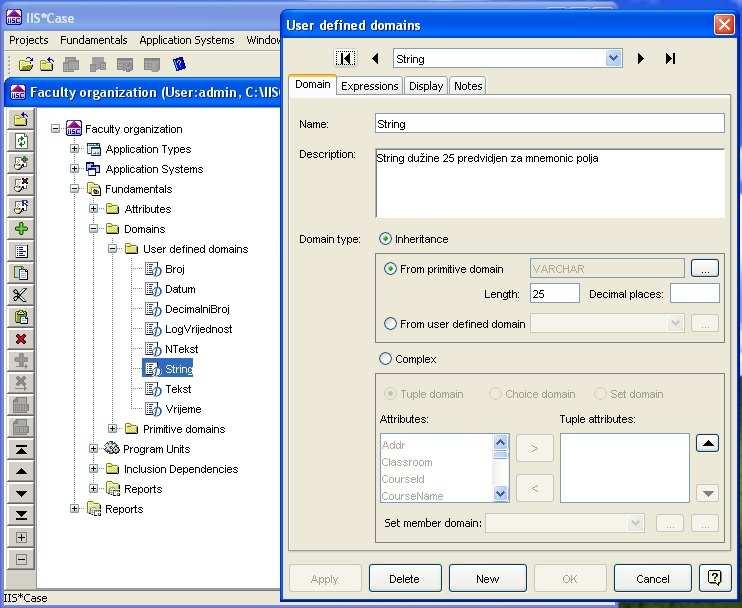742x608 pixels.
Task: Click the Delete button
Action: 405,578
